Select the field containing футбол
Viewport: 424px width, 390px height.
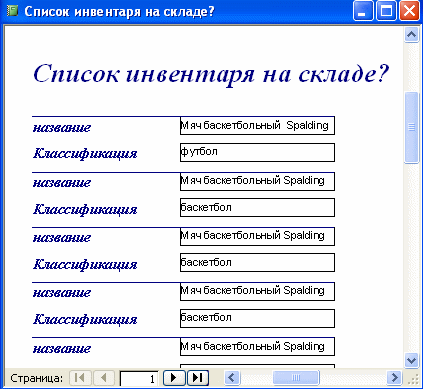[x=257, y=152]
